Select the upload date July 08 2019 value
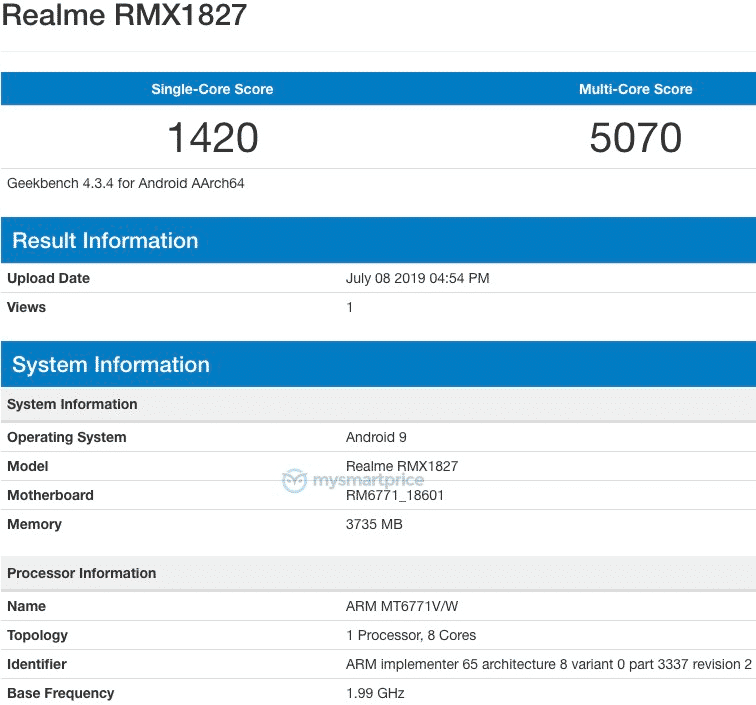 pyautogui.click(x=417, y=278)
